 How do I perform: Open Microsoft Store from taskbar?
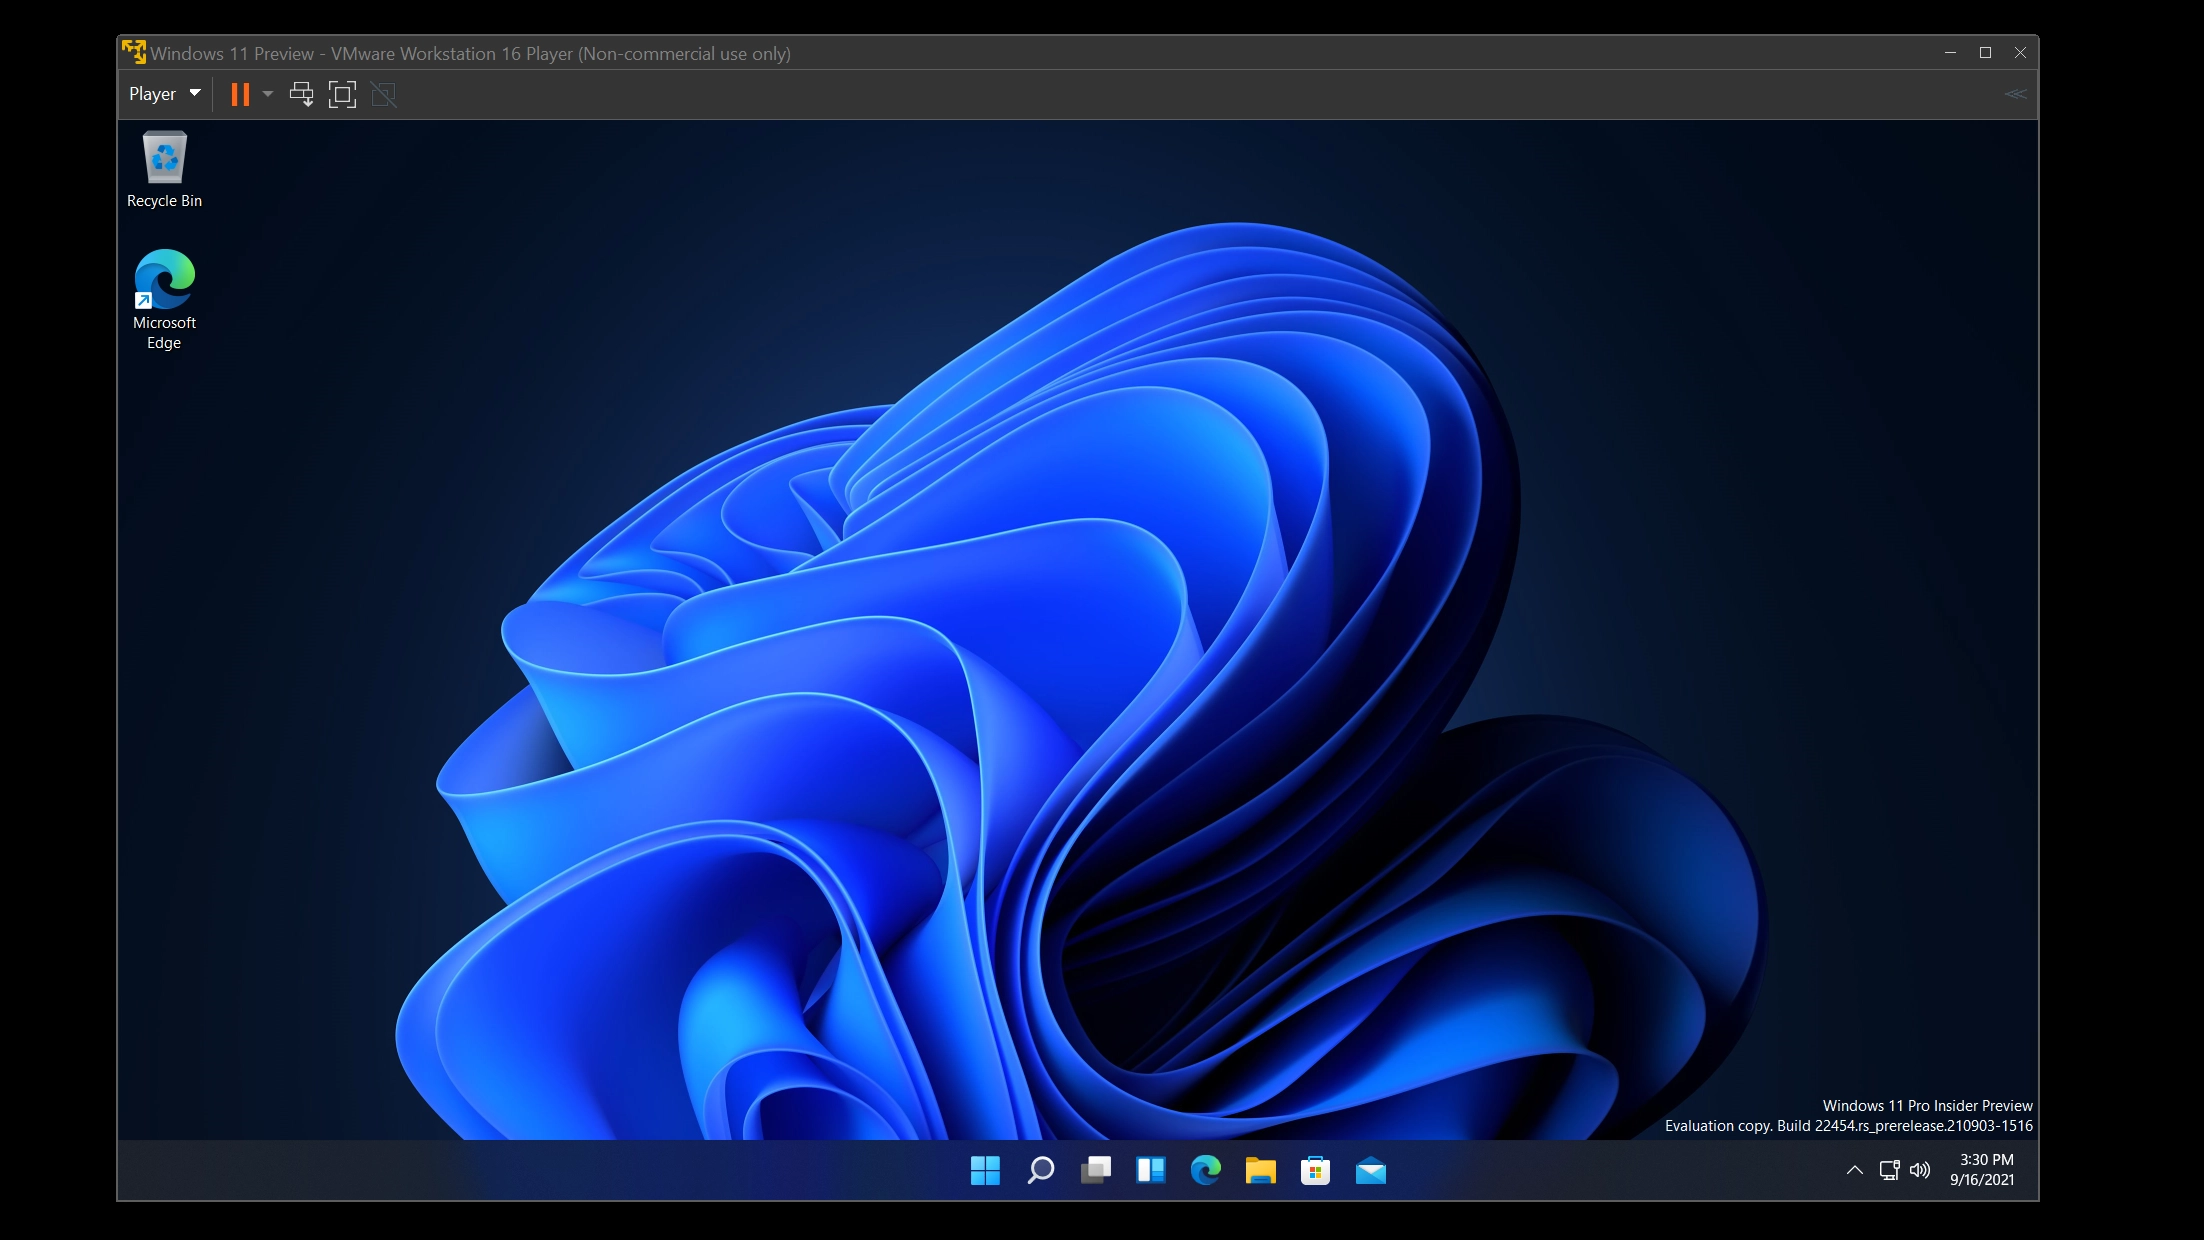pyautogui.click(x=1315, y=1170)
